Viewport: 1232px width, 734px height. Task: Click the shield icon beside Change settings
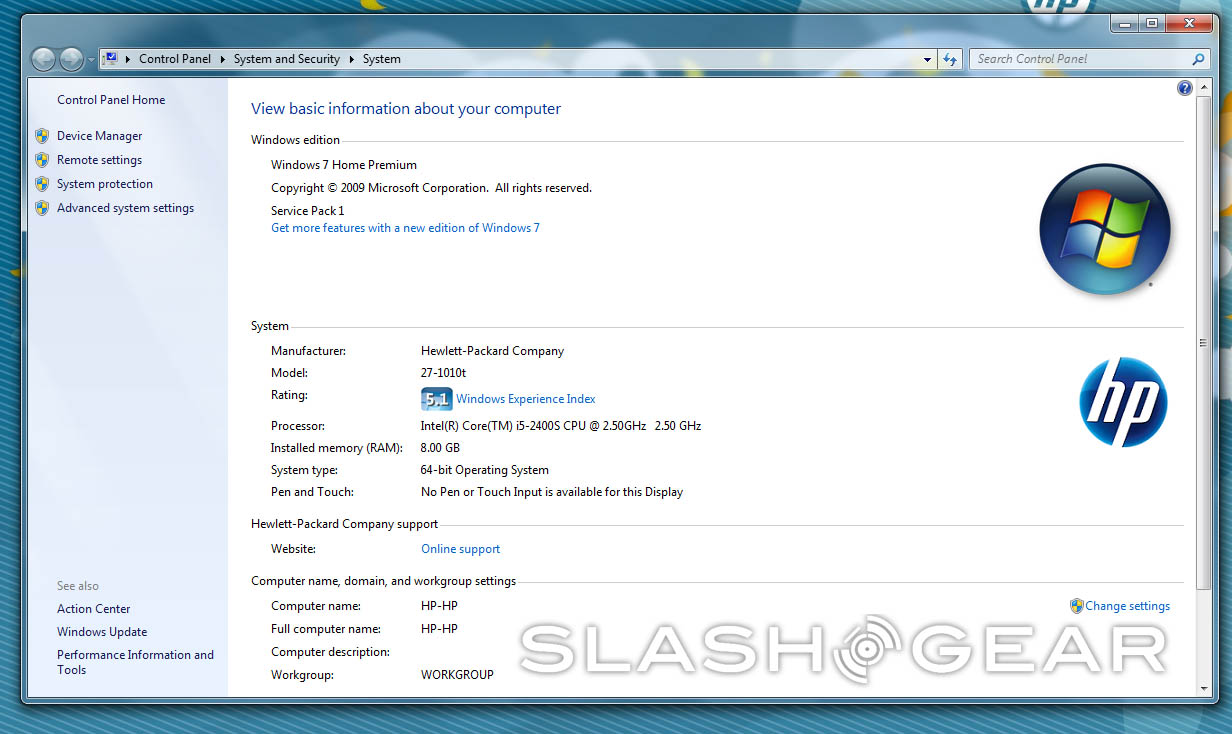(1076, 606)
